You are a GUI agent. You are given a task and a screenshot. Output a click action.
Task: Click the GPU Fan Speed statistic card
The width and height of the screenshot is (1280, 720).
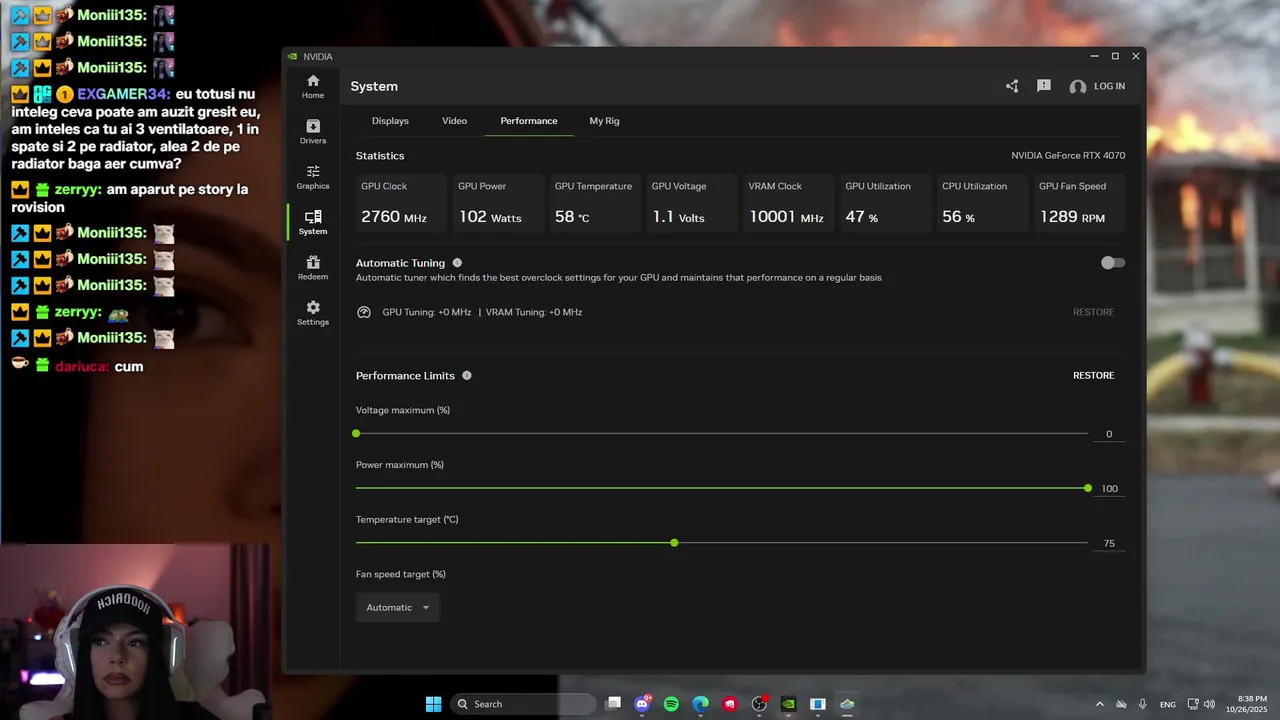[x=1079, y=203]
